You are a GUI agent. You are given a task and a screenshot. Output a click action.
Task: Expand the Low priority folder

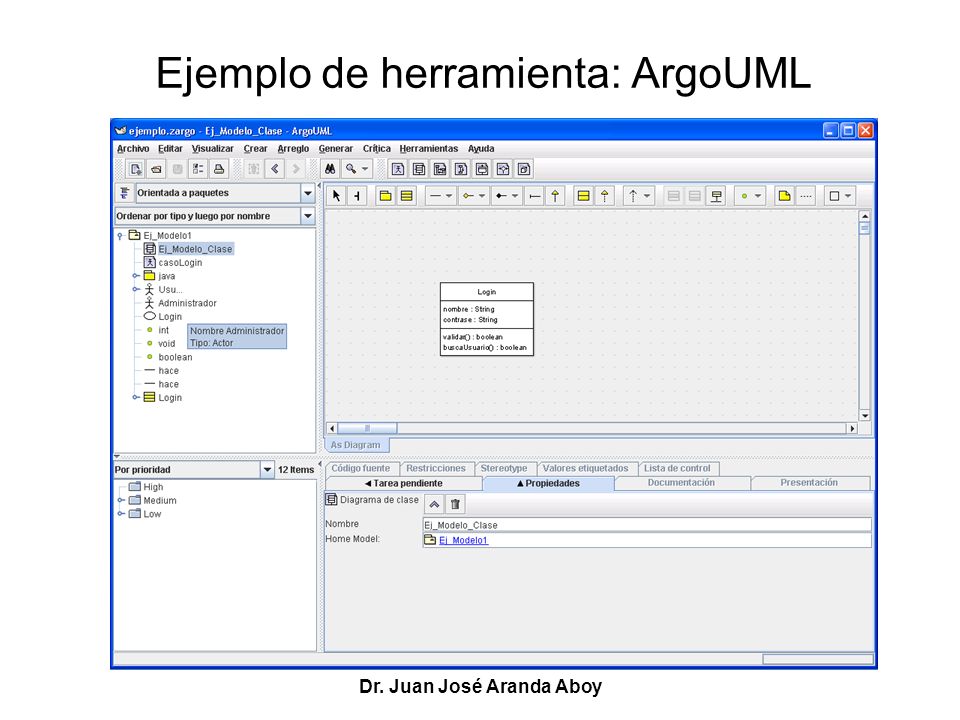pos(121,514)
